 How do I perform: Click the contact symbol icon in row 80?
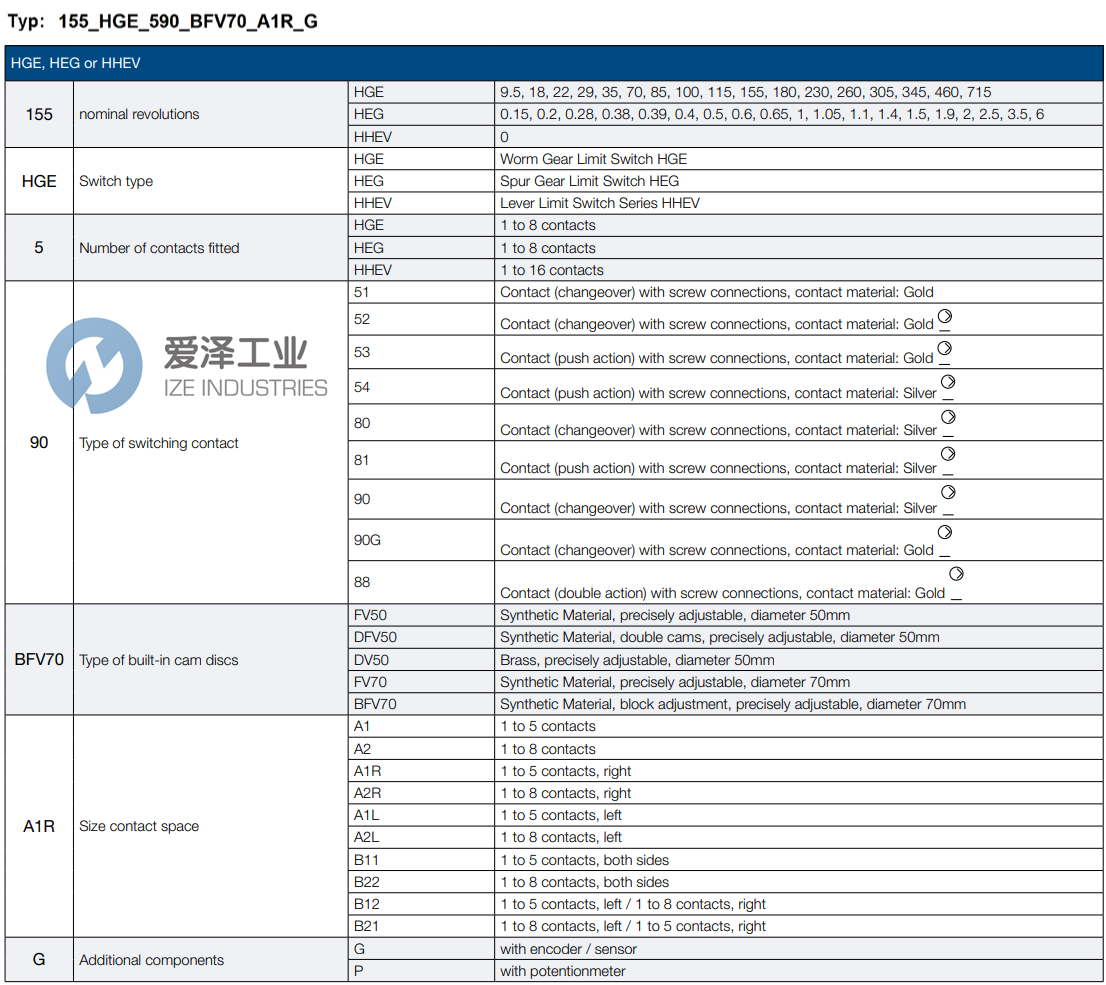pyautogui.click(x=948, y=418)
